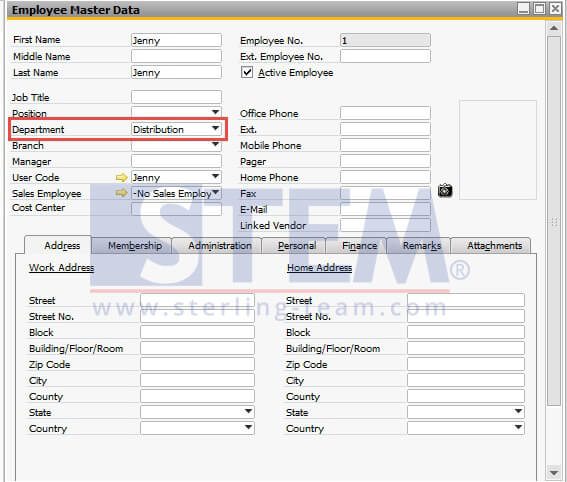The width and height of the screenshot is (567, 482).
Task: Click the Home Address Block field
Action: [466, 332]
